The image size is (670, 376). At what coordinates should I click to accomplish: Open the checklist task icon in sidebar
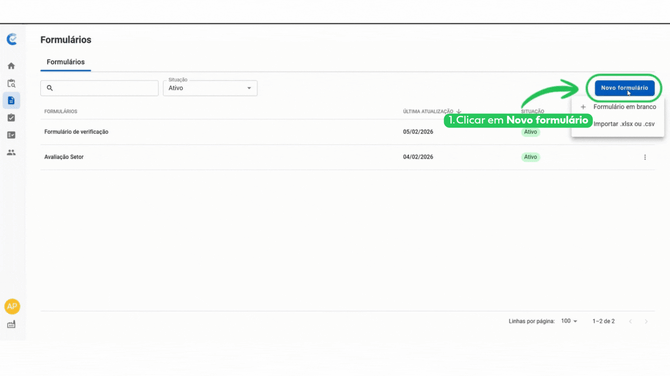click(11, 118)
